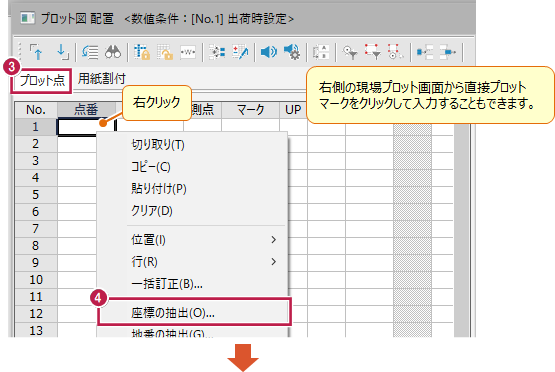
Task: Expand the 行(R) submenu arrow
Action: click(x=273, y=262)
